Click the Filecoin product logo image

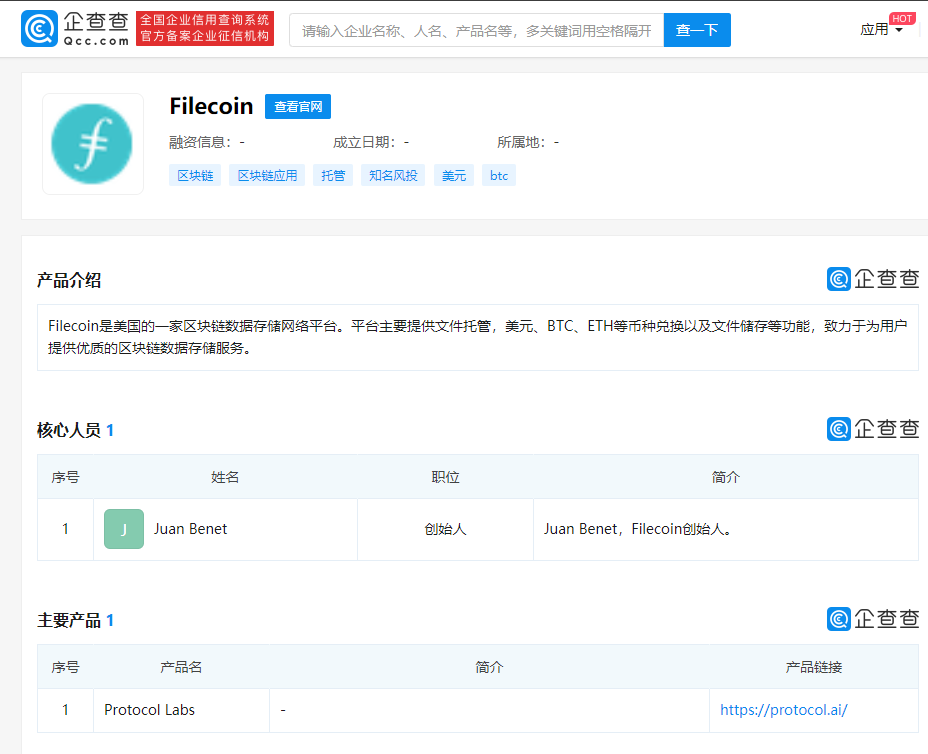coord(92,144)
